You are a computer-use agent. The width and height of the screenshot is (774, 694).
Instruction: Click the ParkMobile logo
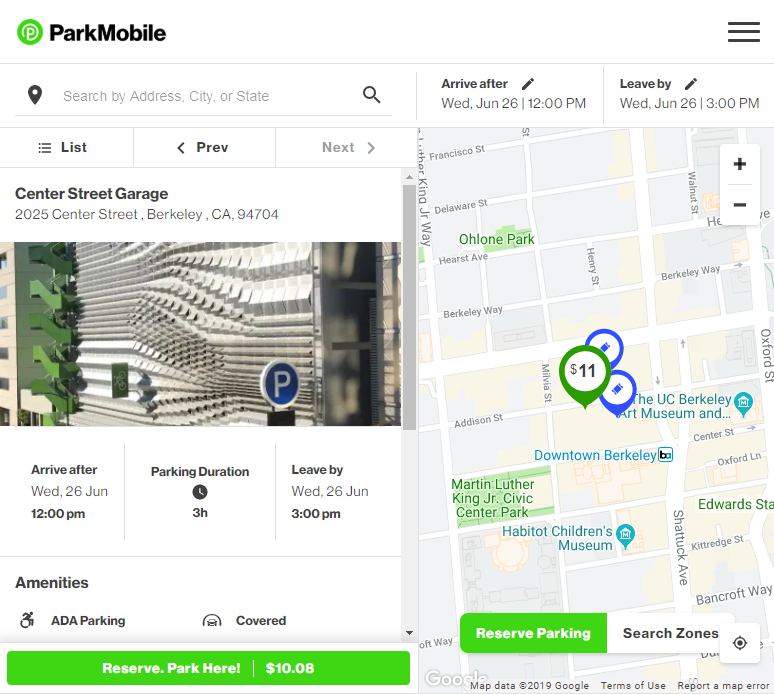[92, 33]
